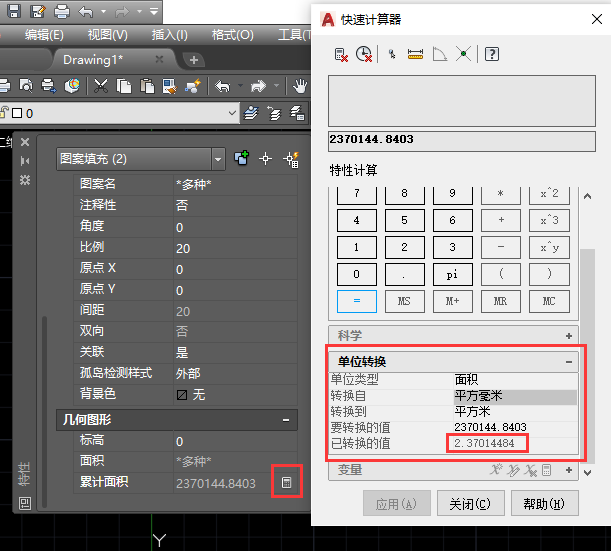Click the 孤岛检测样式 value 外部
Screen dimensions: 611x551
[x=235, y=374]
